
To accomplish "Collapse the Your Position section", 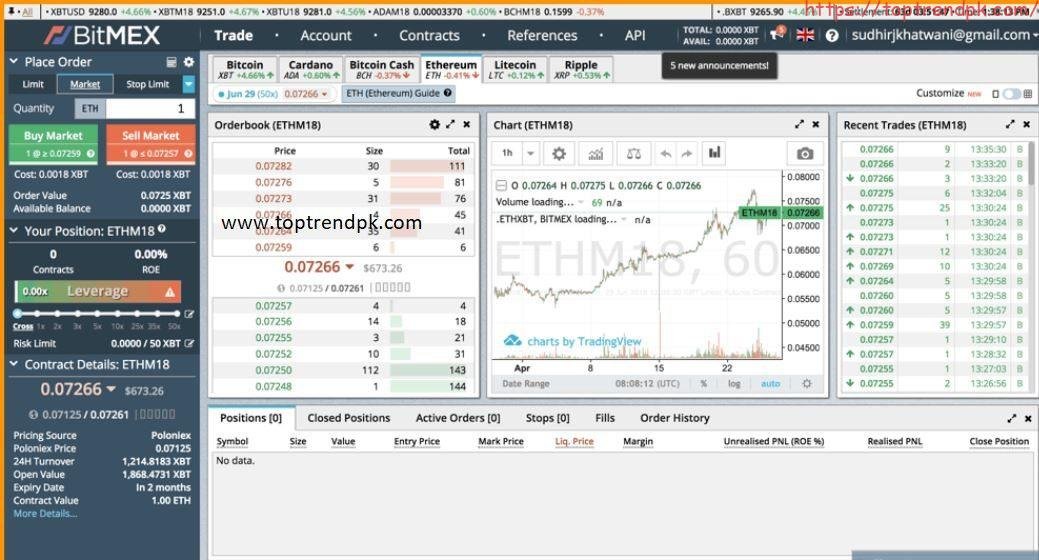I will click(x=13, y=231).
